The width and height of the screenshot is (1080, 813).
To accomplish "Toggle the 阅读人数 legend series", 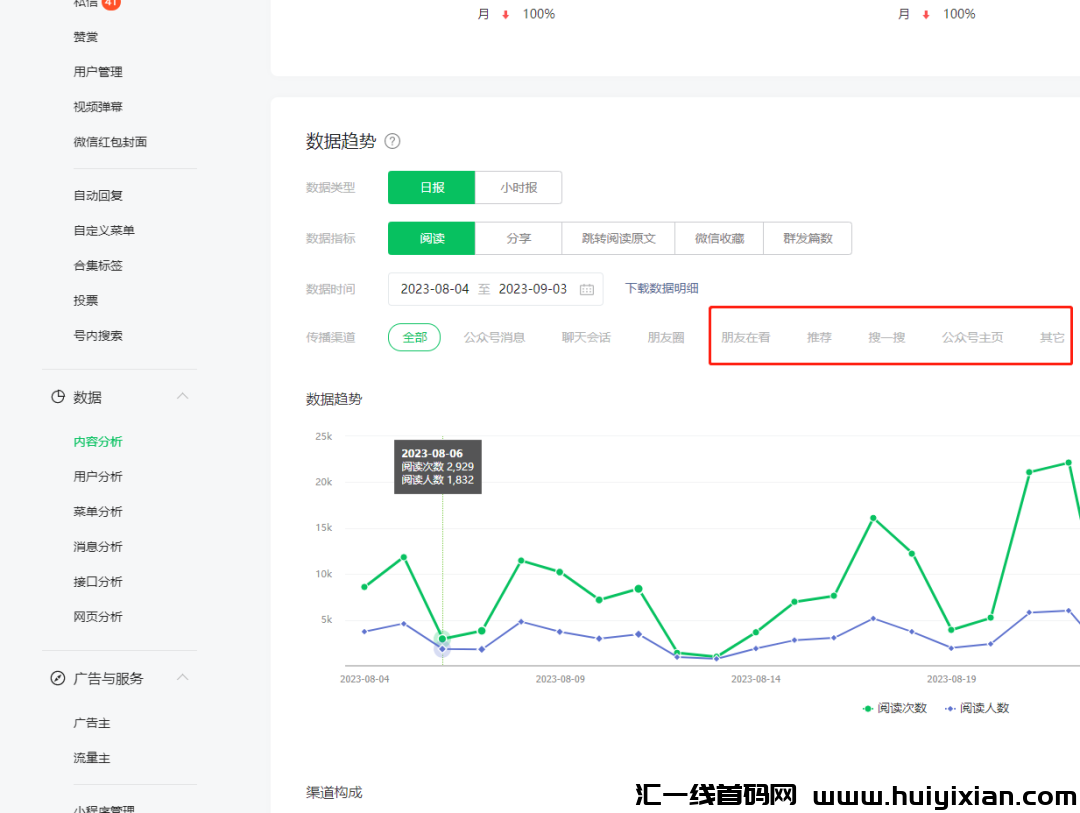I will coord(977,708).
